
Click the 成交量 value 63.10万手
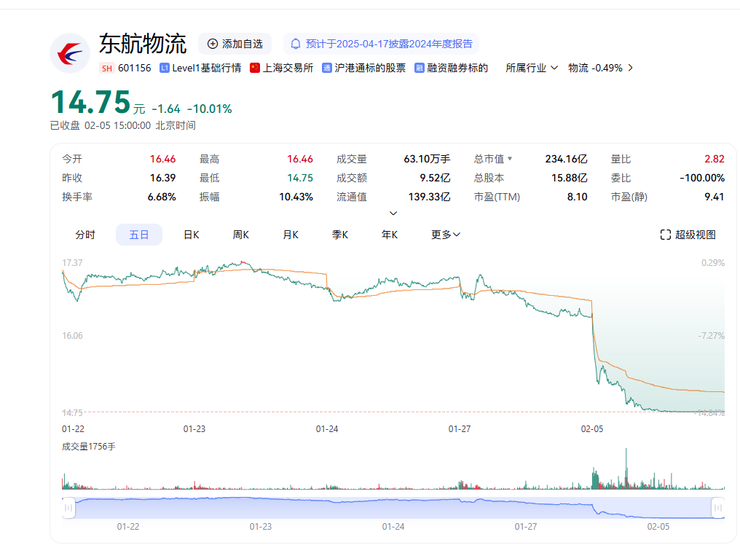point(427,159)
